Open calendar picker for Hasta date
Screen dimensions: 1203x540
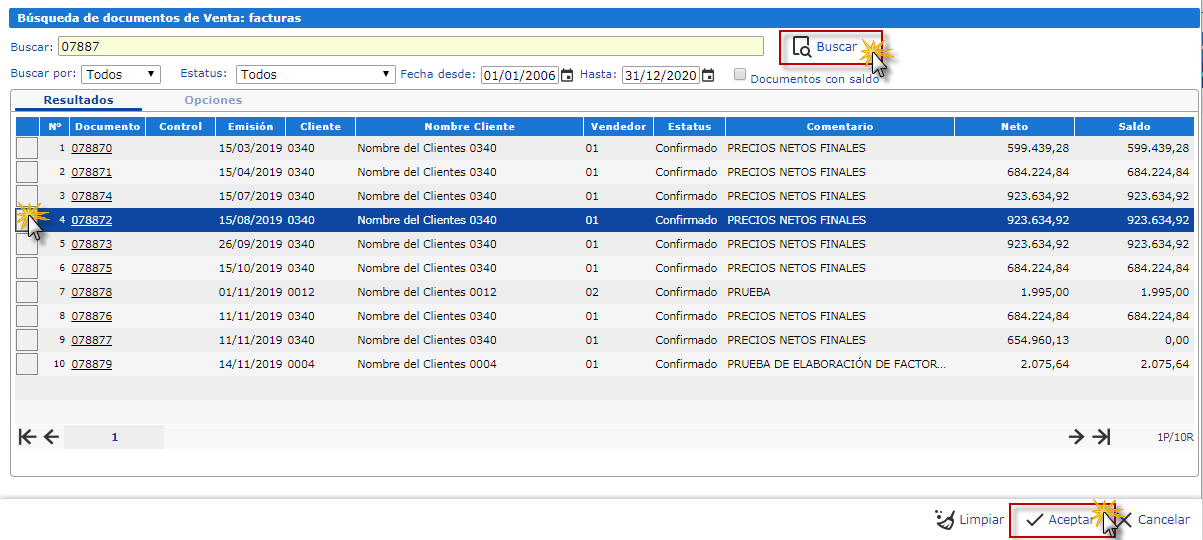(x=708, y=75)
